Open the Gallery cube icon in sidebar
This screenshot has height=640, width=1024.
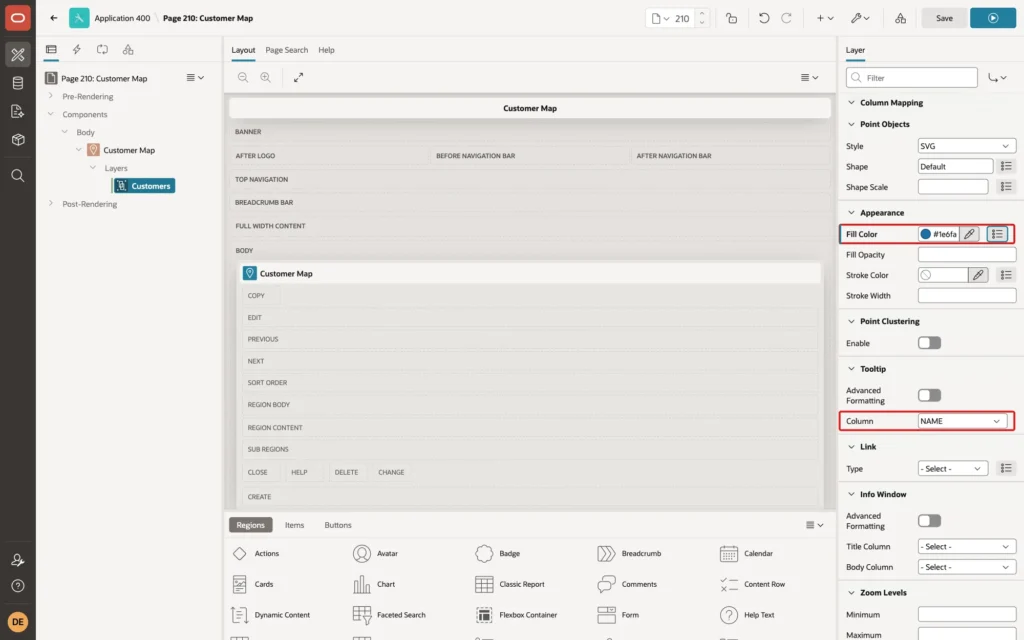pos(18,139)
